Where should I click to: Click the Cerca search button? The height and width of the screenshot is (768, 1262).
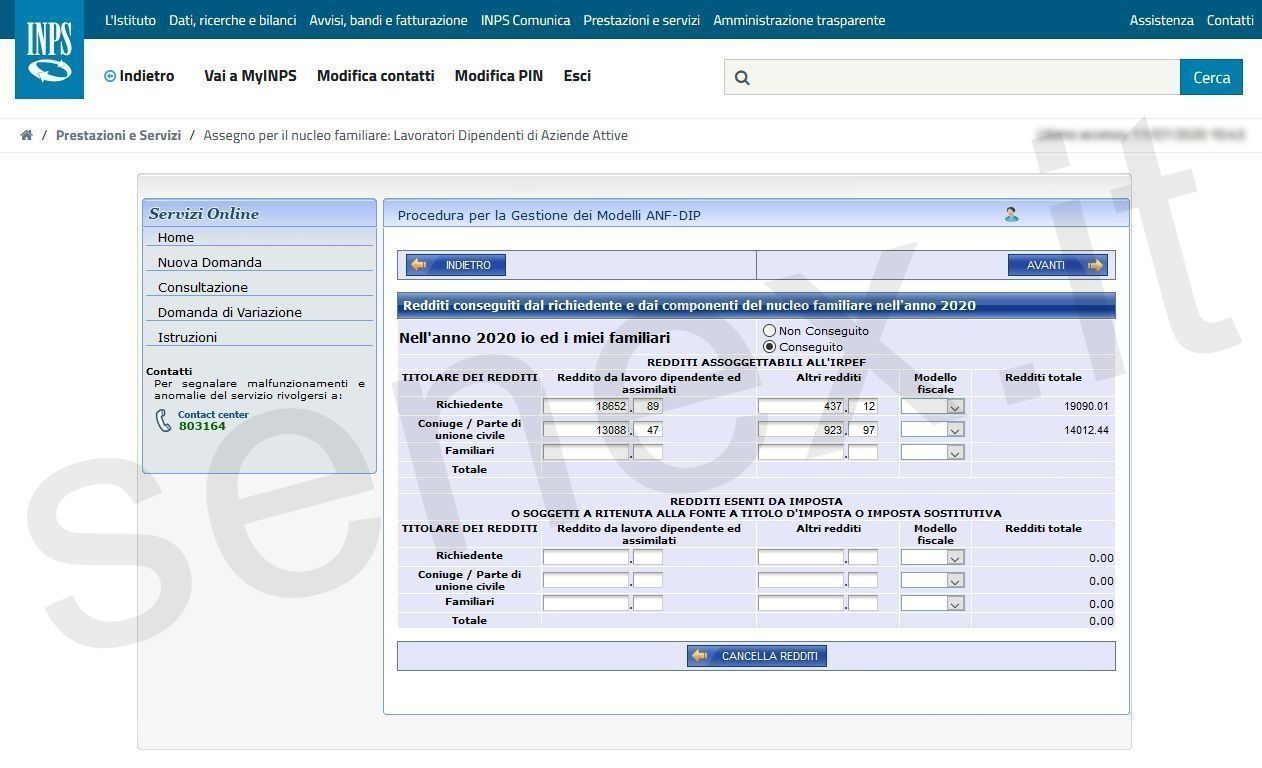(x=1211, y=77)
